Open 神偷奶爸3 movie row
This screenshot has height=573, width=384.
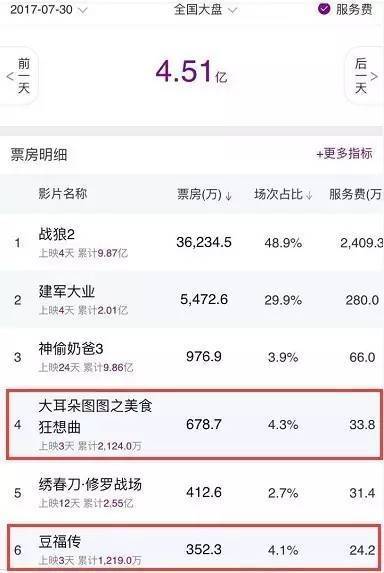[192, 357]
